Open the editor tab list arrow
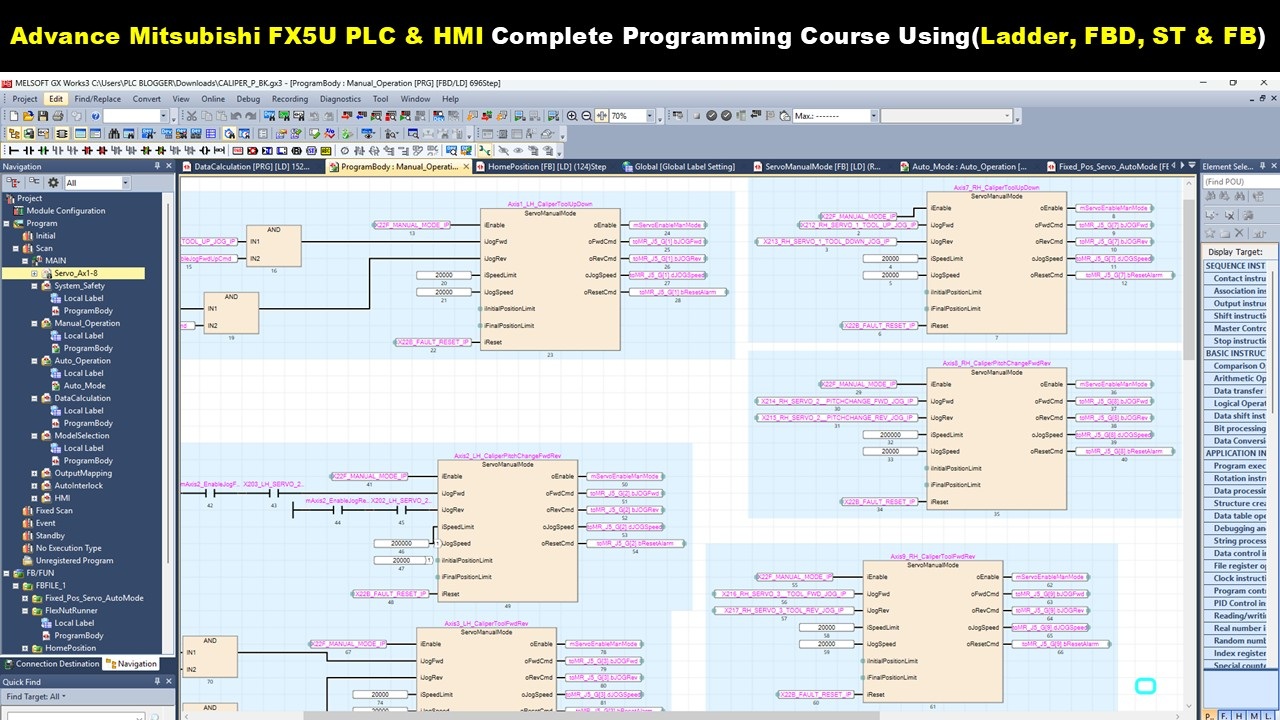 [x=1191, y=166]
